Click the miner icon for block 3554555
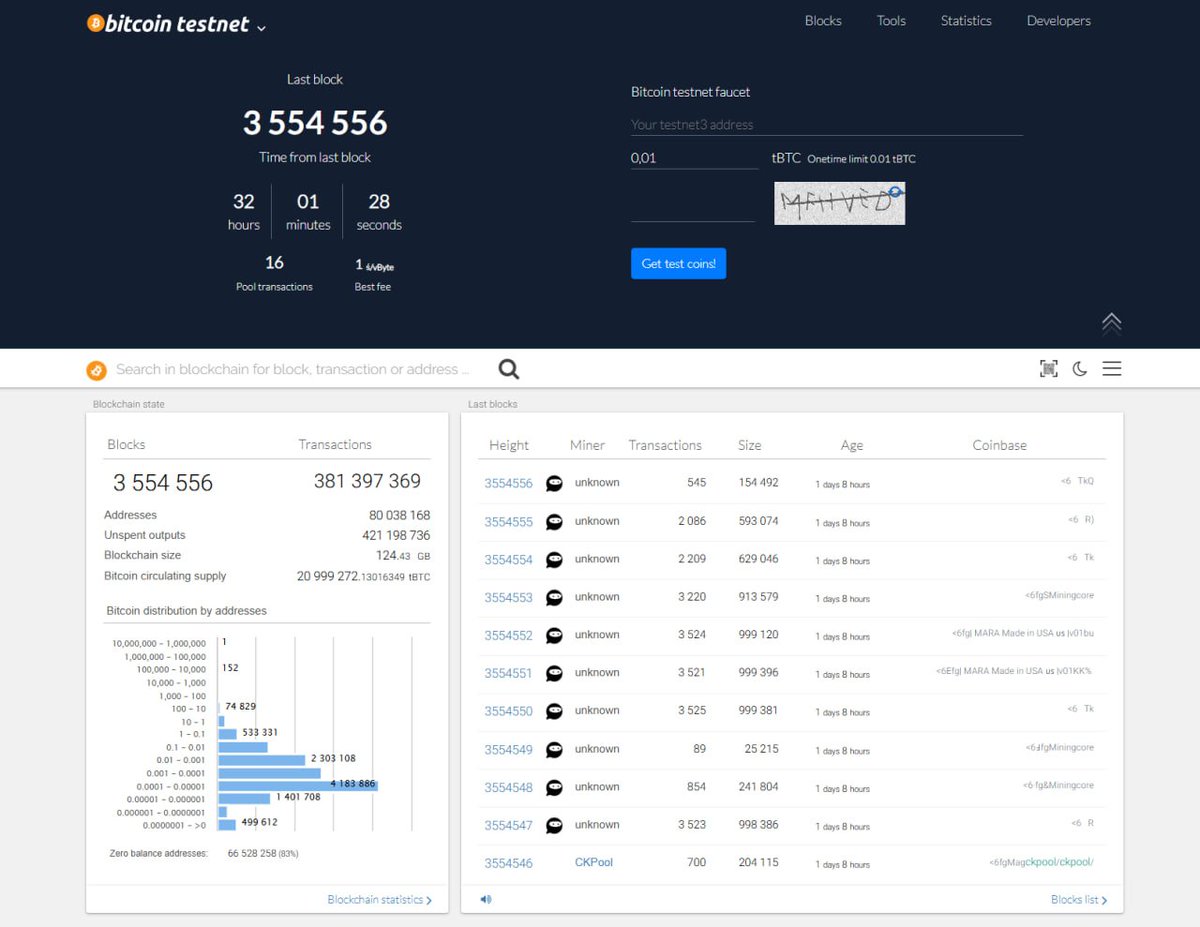The width and height of the screenshot is (1200, 927). pyautogui.click(x=554, y=522)
